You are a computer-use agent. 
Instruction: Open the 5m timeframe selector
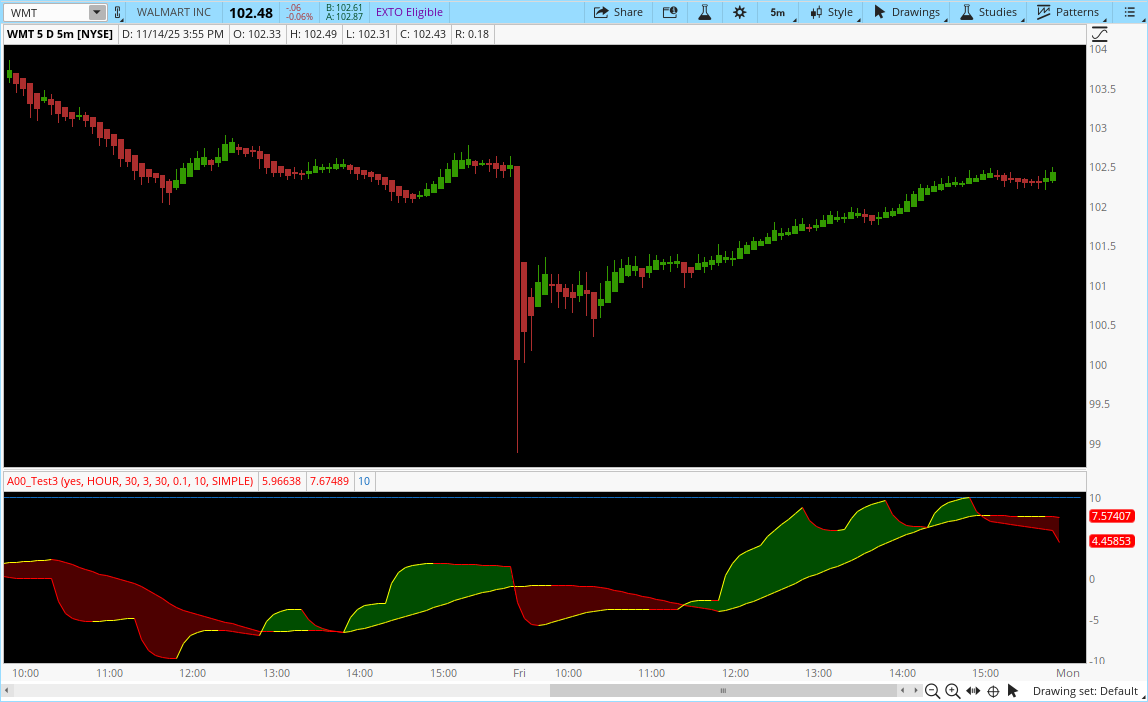[777, 12]
